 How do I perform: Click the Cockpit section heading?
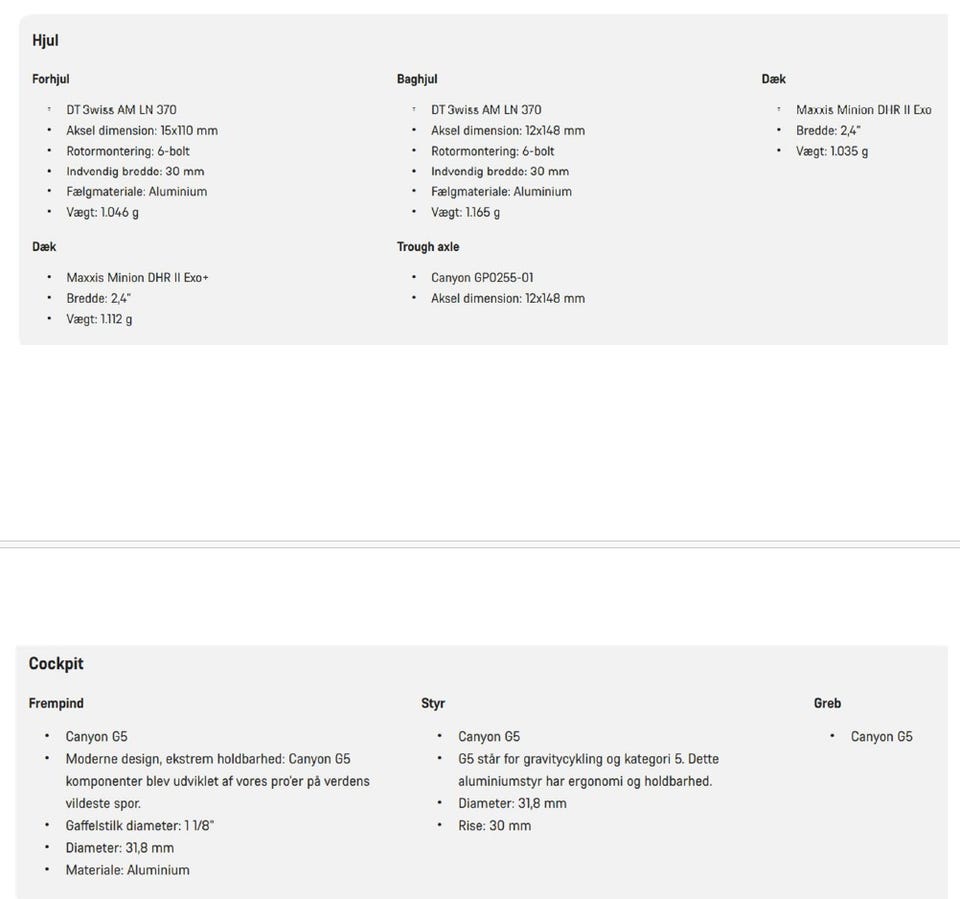coord(56,664)
